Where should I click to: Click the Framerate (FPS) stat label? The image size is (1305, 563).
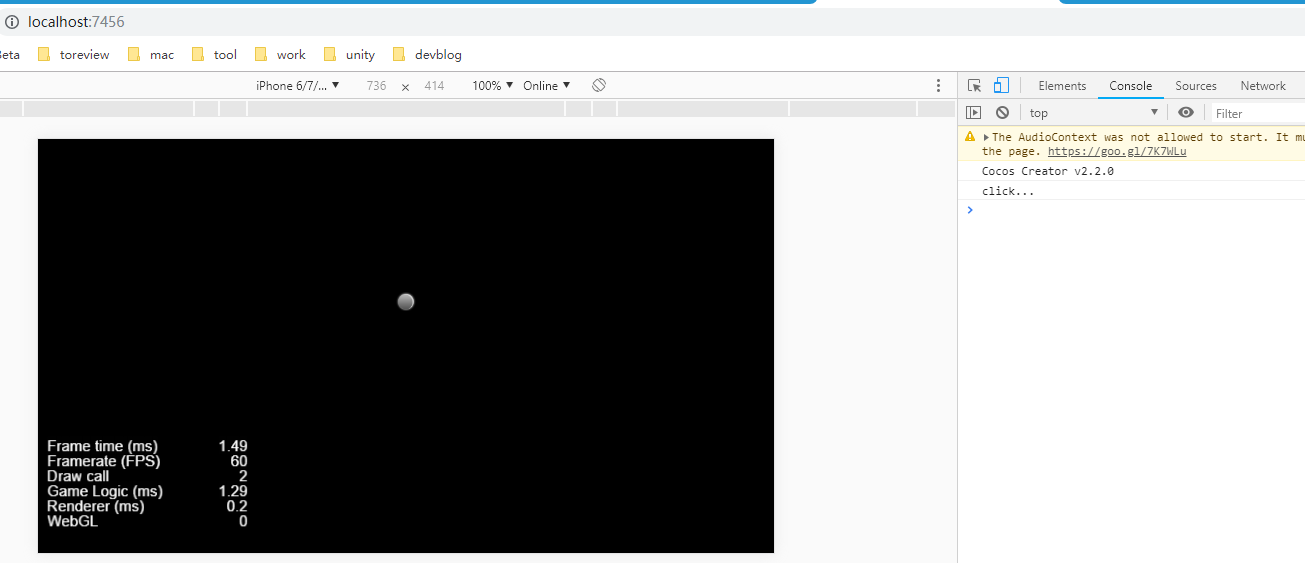coord(104,461)
